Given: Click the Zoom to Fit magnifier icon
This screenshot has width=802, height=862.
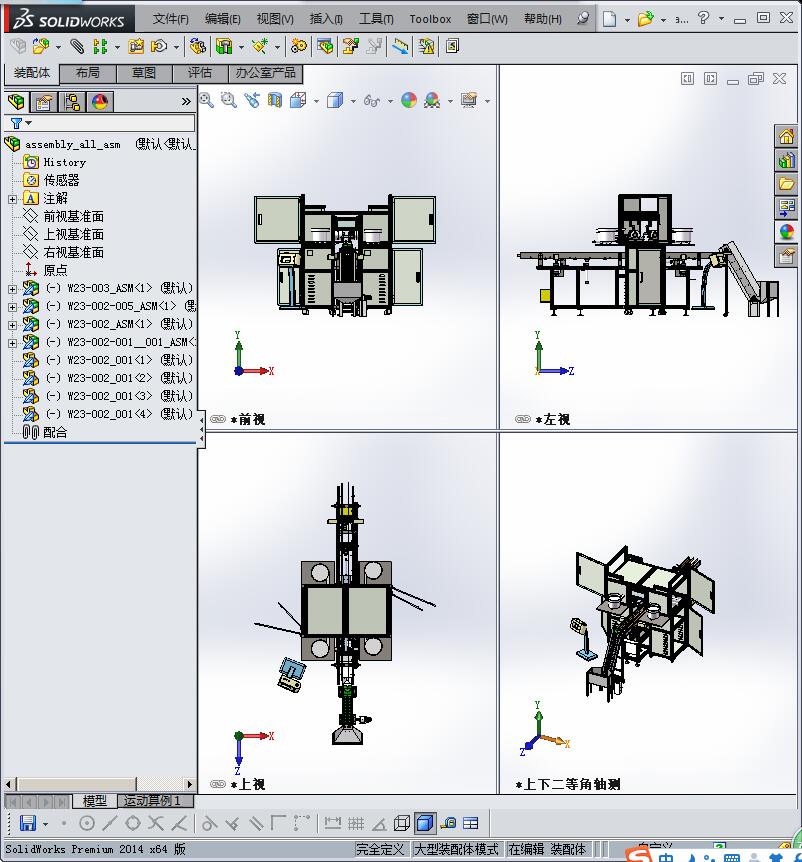Looking at the screenshot, I should click(207, 100).
